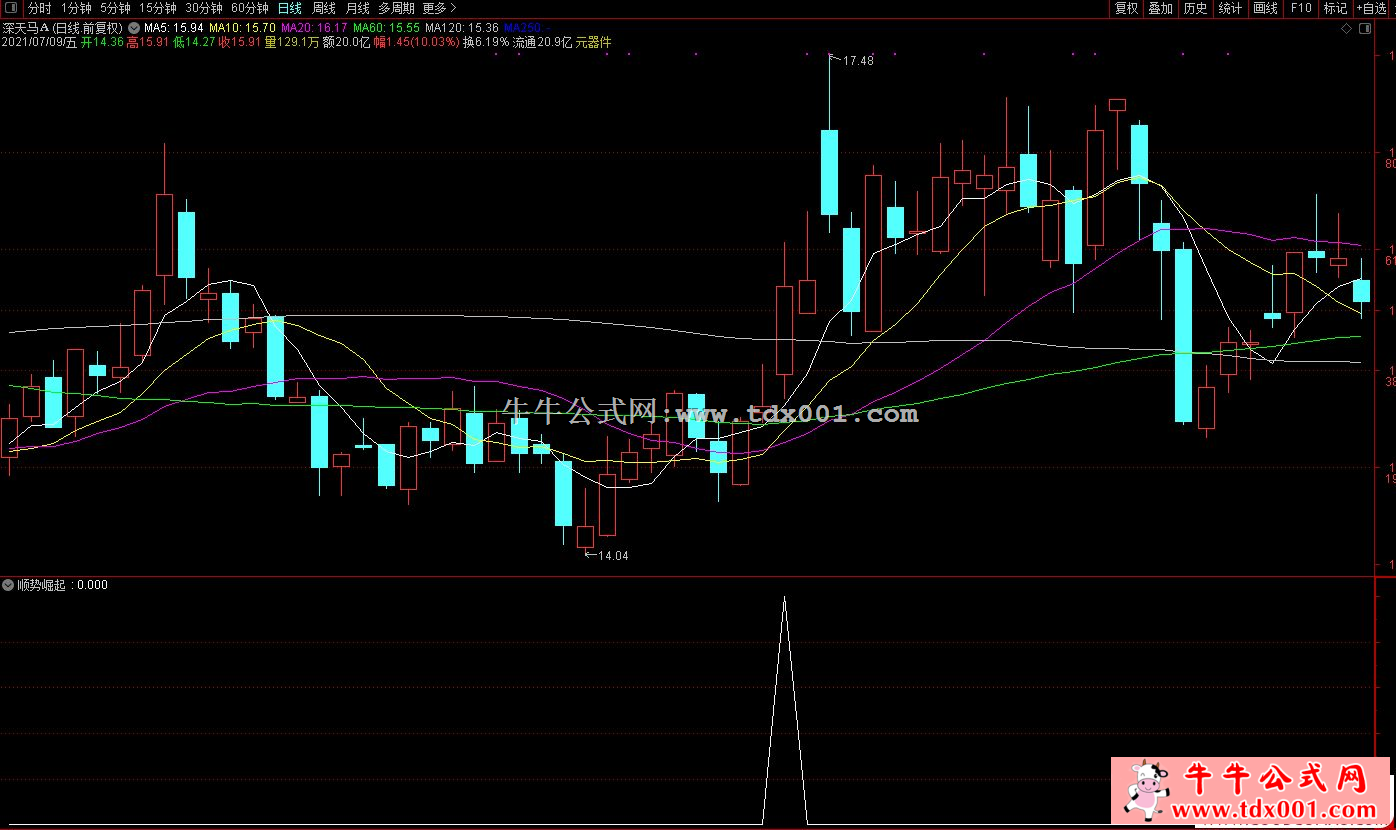This screenshot has width=1396, height=830.
Task: Click the 幅1.45(10.03%) change value
Action: coord(417,43)
